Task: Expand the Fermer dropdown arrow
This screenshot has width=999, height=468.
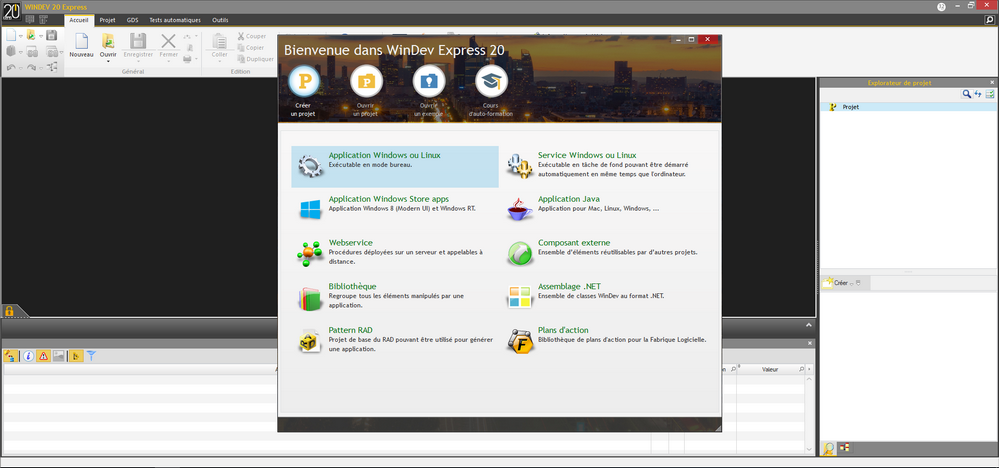Action: (x=168, y=61)
